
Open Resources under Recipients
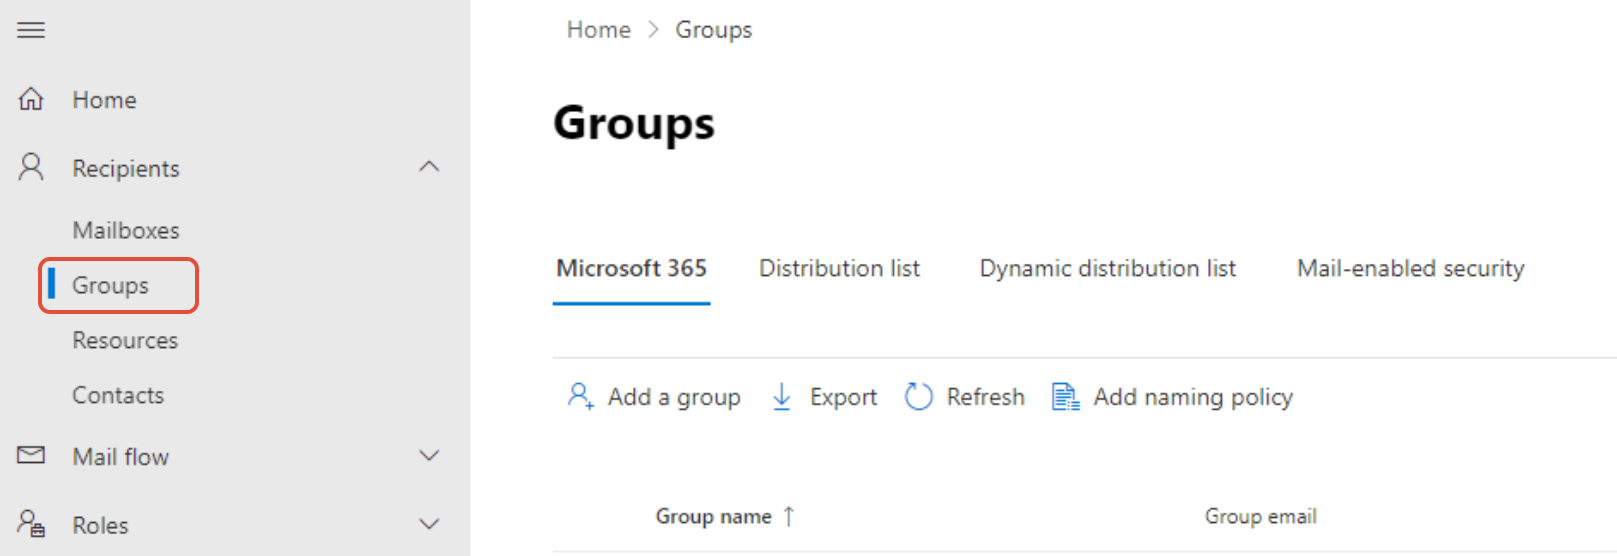[x=125, y=340]
